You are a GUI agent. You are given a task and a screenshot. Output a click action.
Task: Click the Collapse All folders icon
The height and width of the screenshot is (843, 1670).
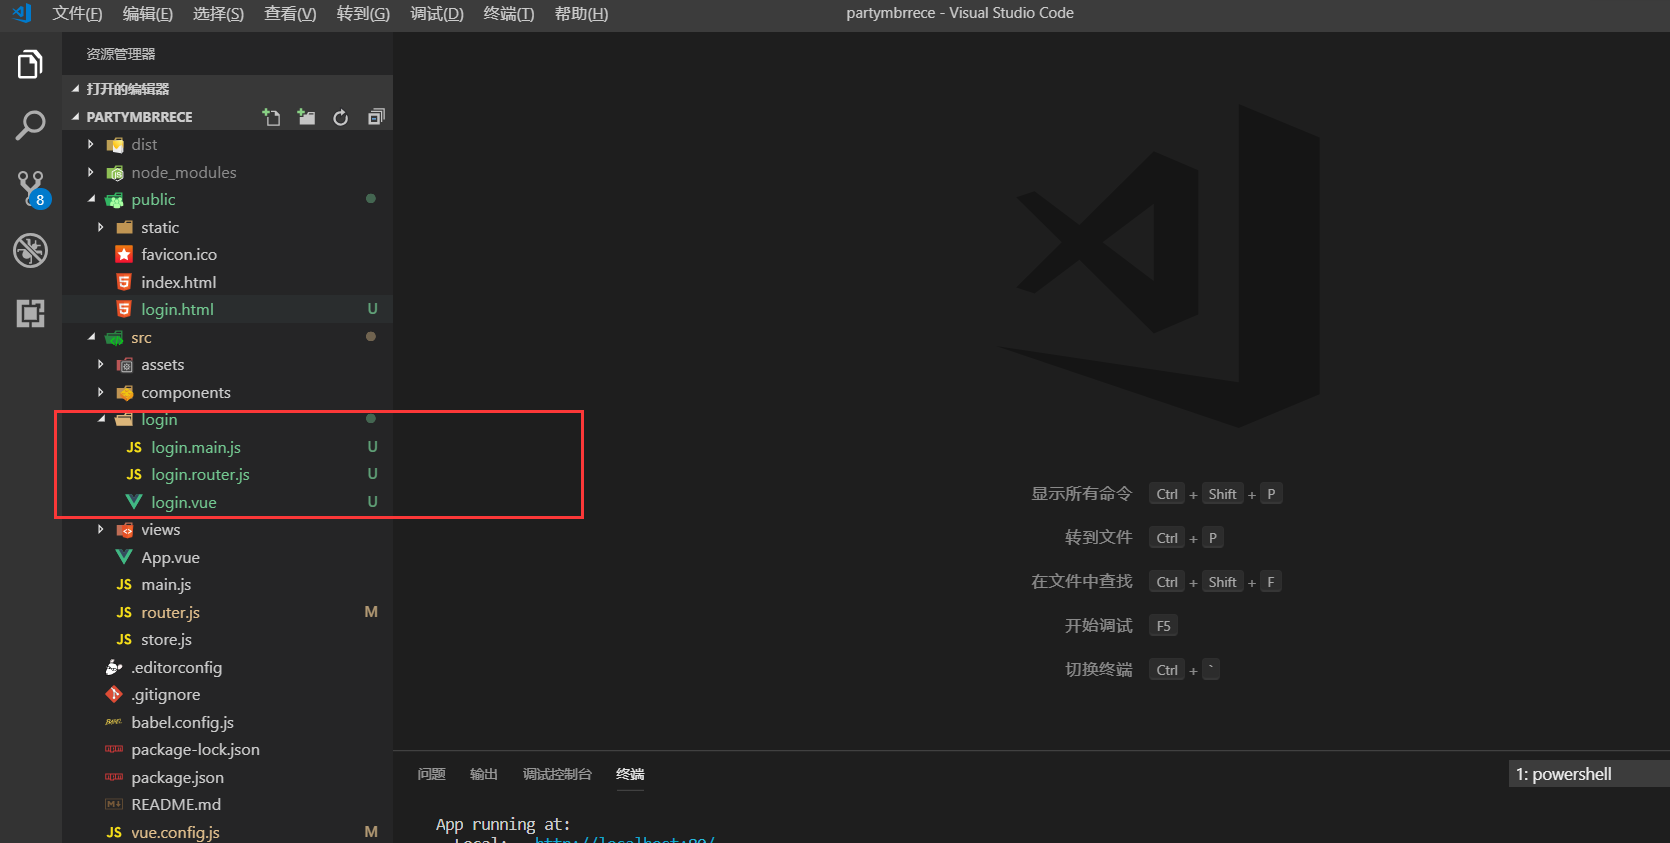click(x=376, y=117)
